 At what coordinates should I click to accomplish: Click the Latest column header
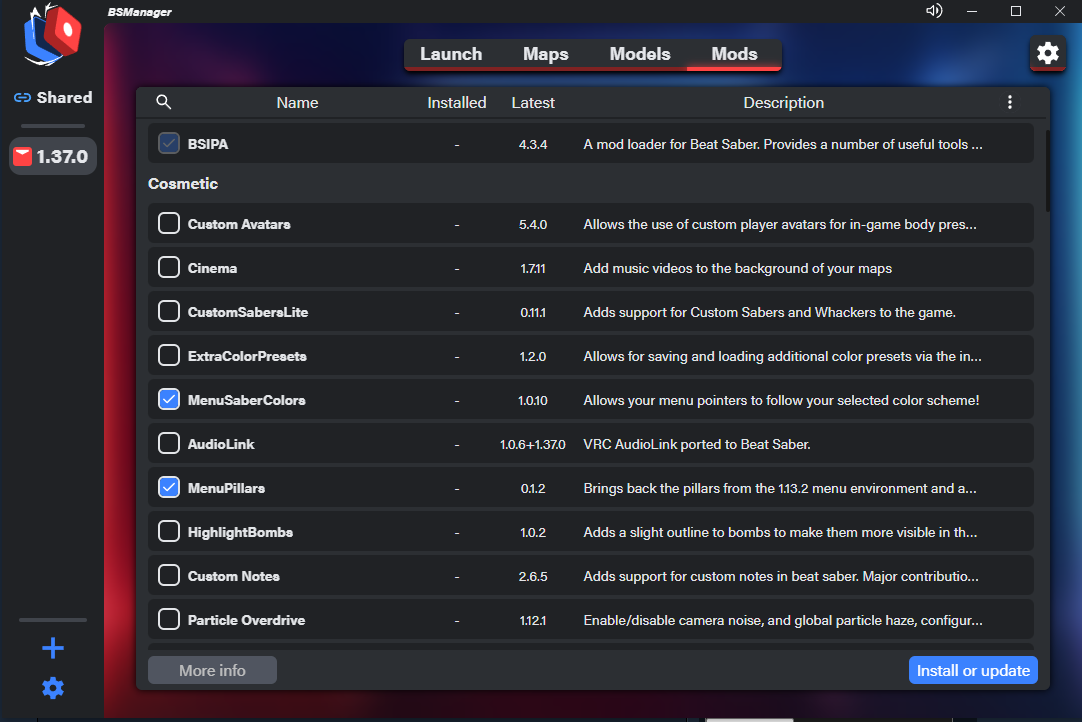[533, 103]
